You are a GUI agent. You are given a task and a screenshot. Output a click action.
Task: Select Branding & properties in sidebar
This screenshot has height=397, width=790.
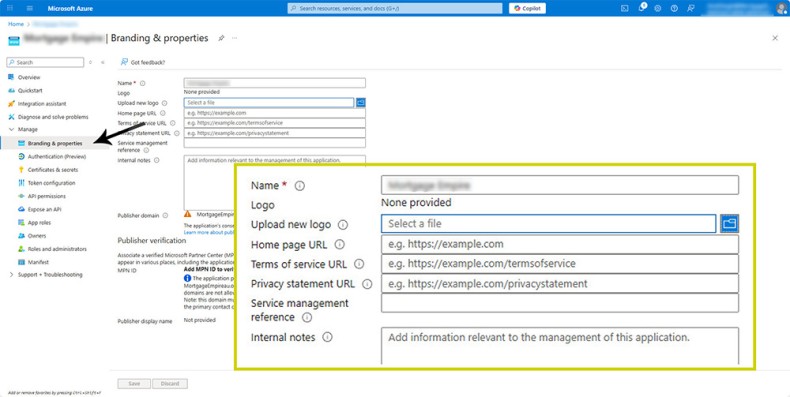pos(55,144)
